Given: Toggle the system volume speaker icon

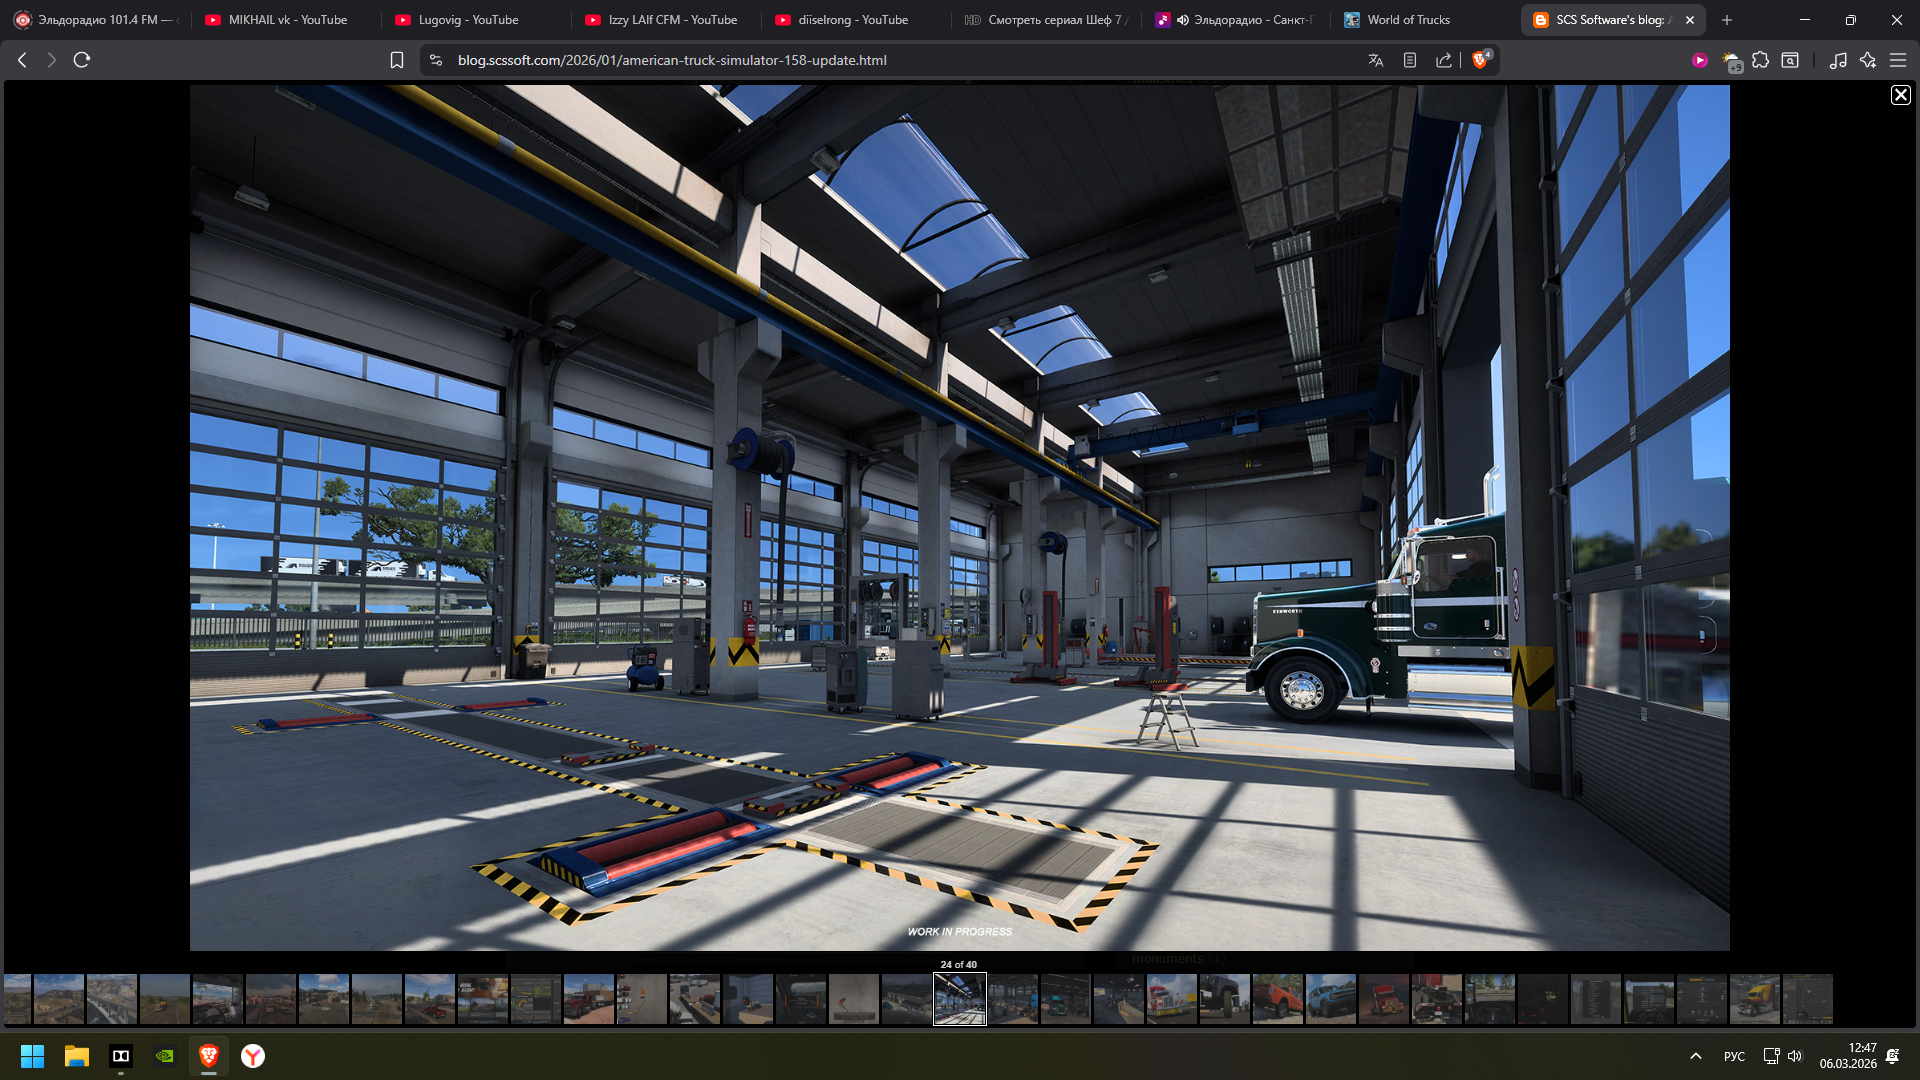Looking at the screenshot, I should [x=1795, y=1056].
